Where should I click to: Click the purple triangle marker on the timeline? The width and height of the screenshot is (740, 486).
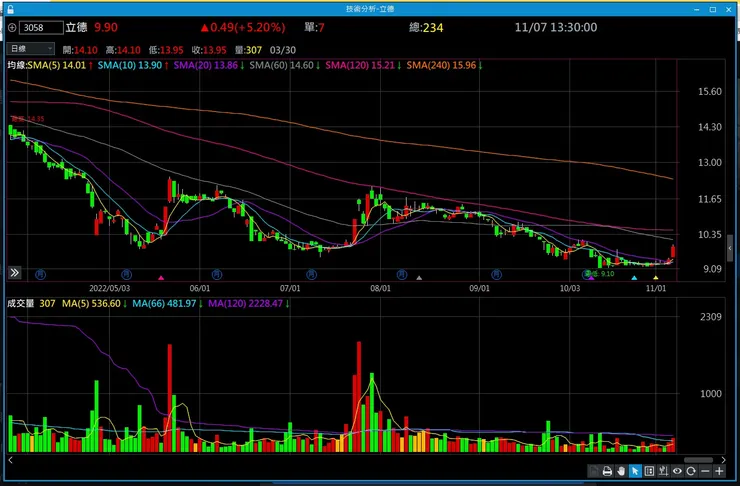[x=591, y=278]
